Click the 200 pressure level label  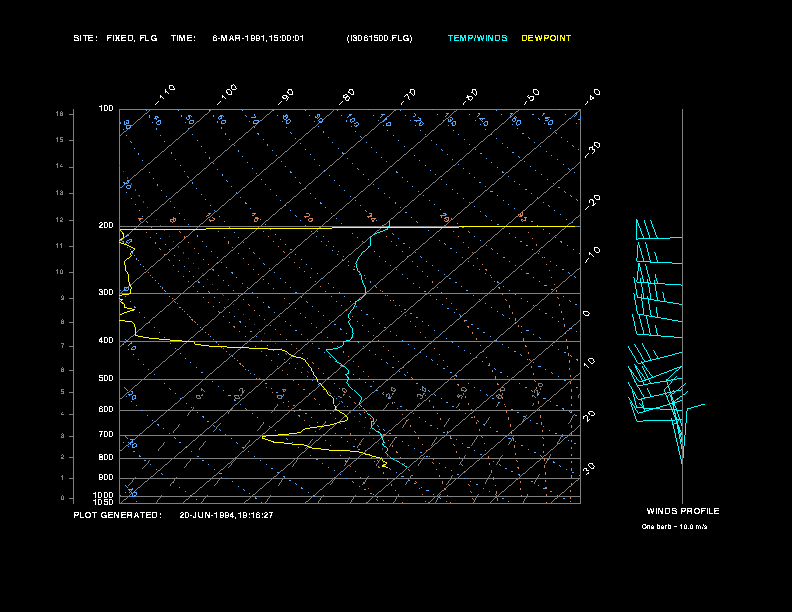[x=106, y=226]
